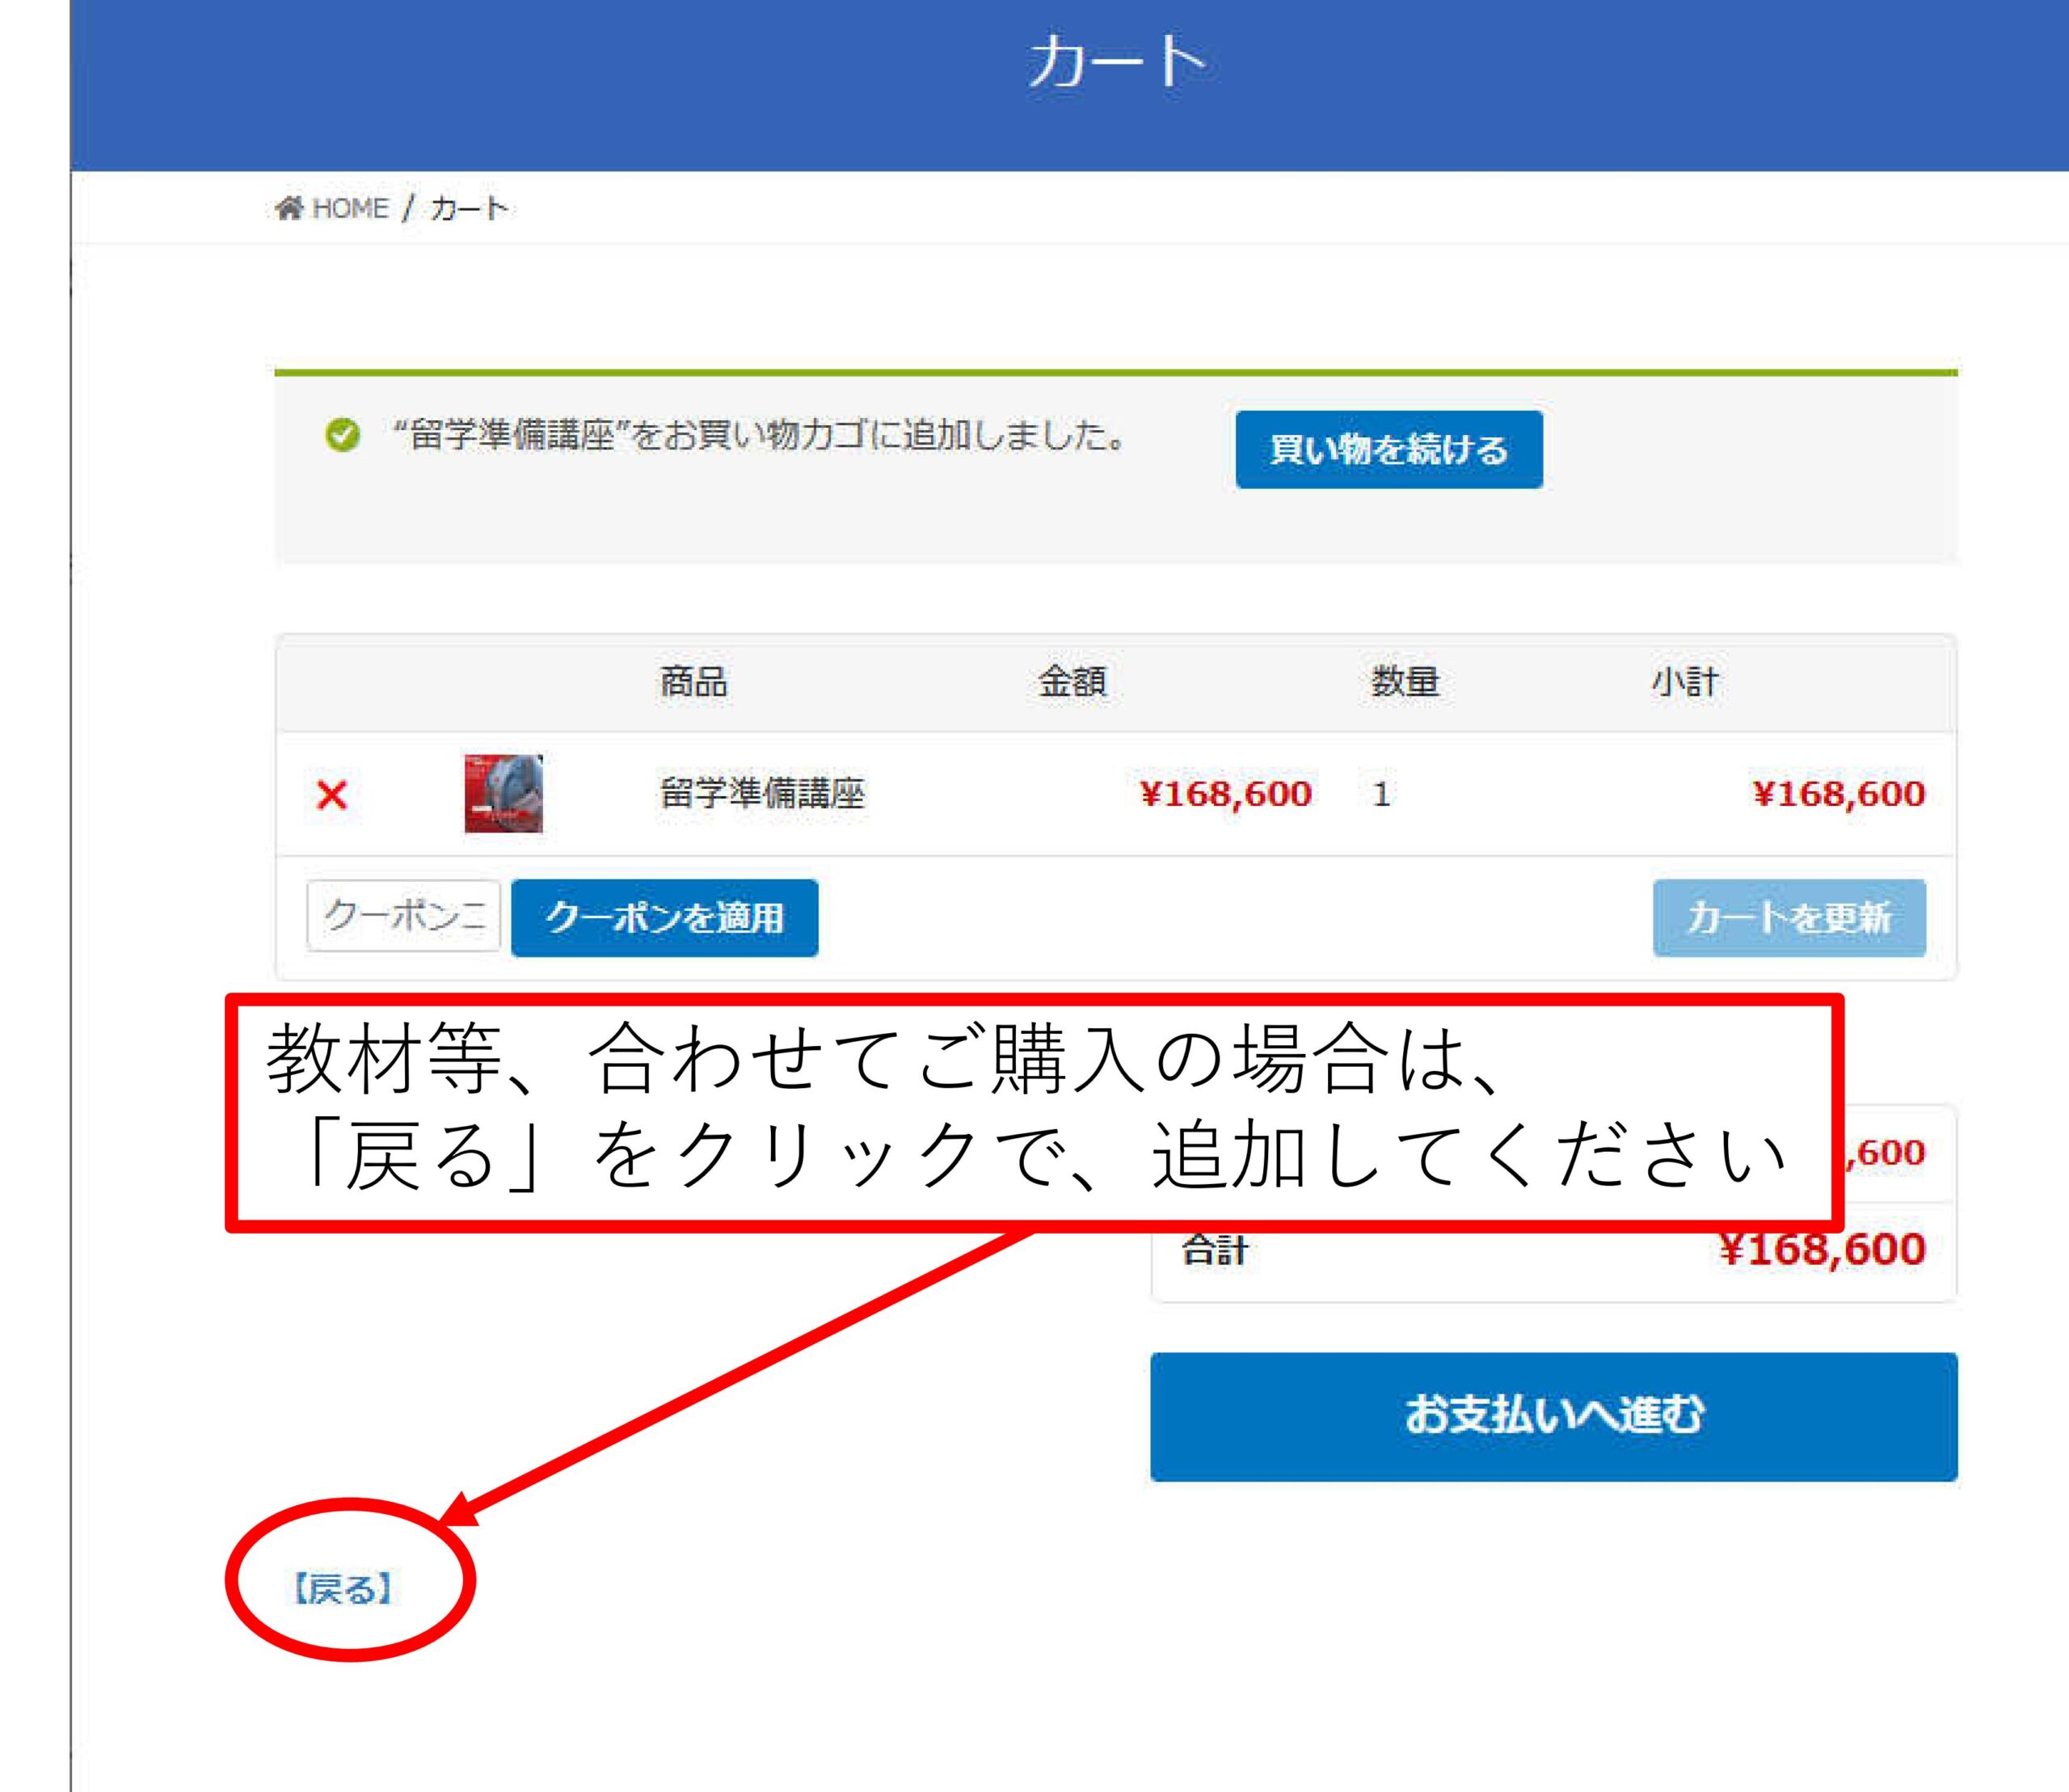Click the green checkmark notification icon
This screenshot has height=1792, width=2069.
tap(342, 435)
